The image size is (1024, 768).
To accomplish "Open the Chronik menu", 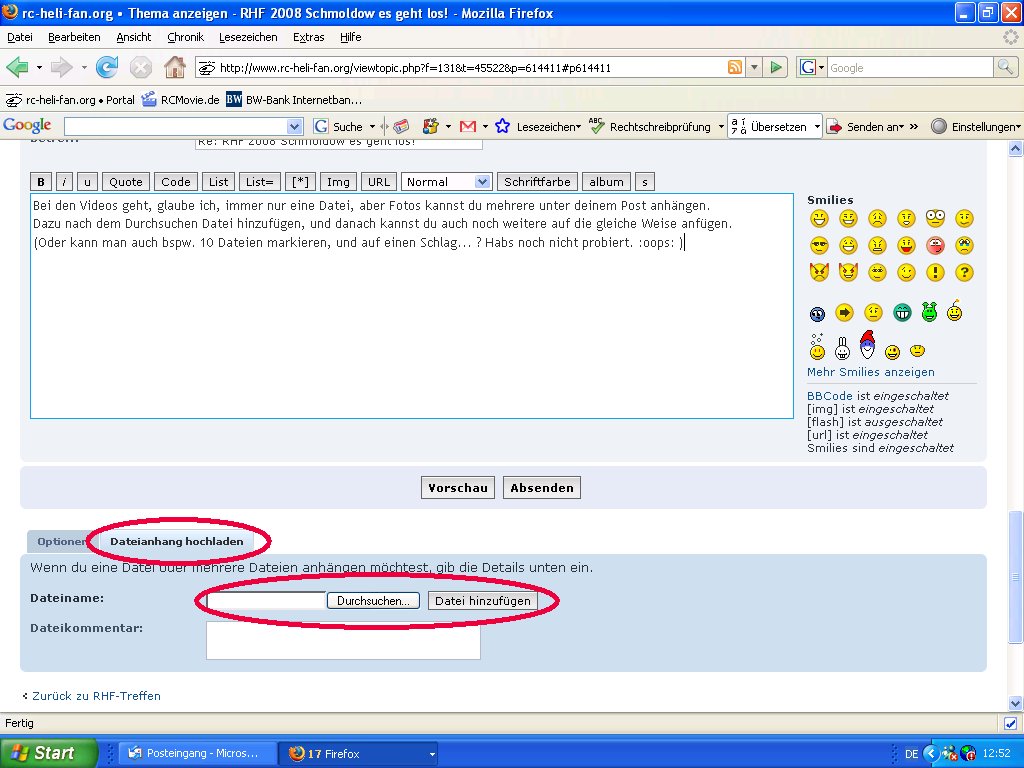I will pos(185,37).
